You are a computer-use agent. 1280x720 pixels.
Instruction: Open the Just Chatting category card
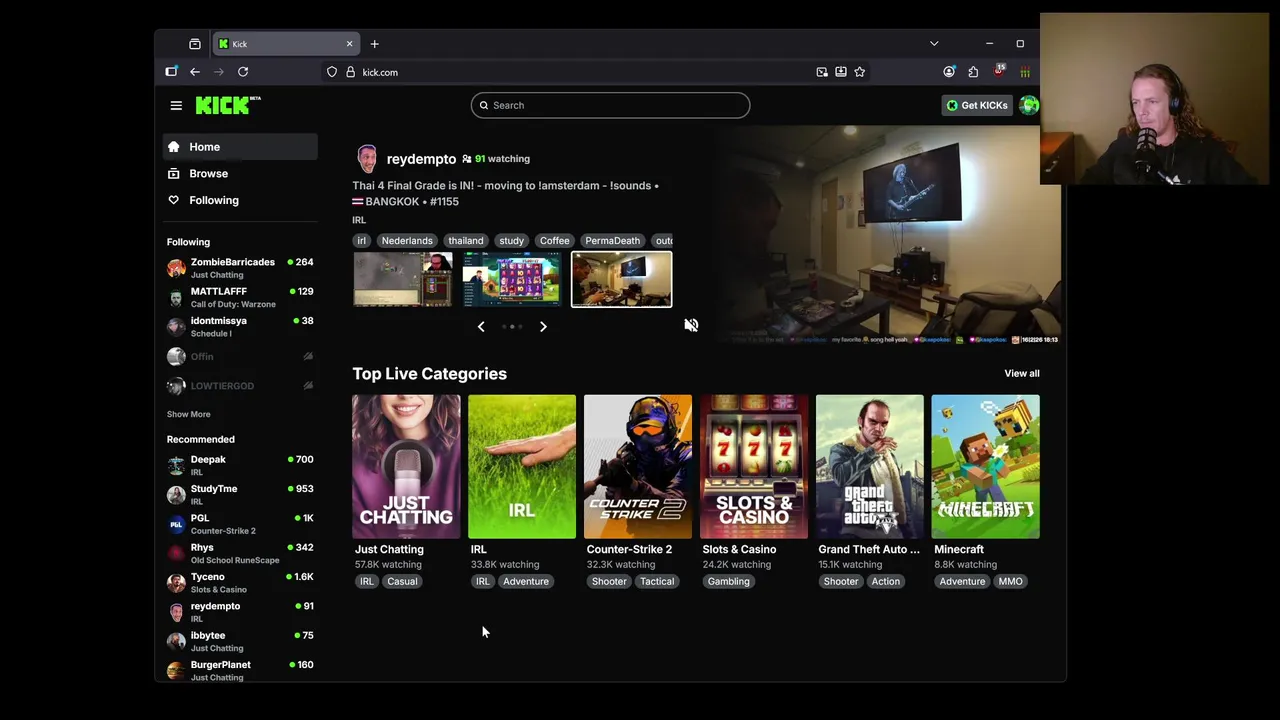(406, 467)
